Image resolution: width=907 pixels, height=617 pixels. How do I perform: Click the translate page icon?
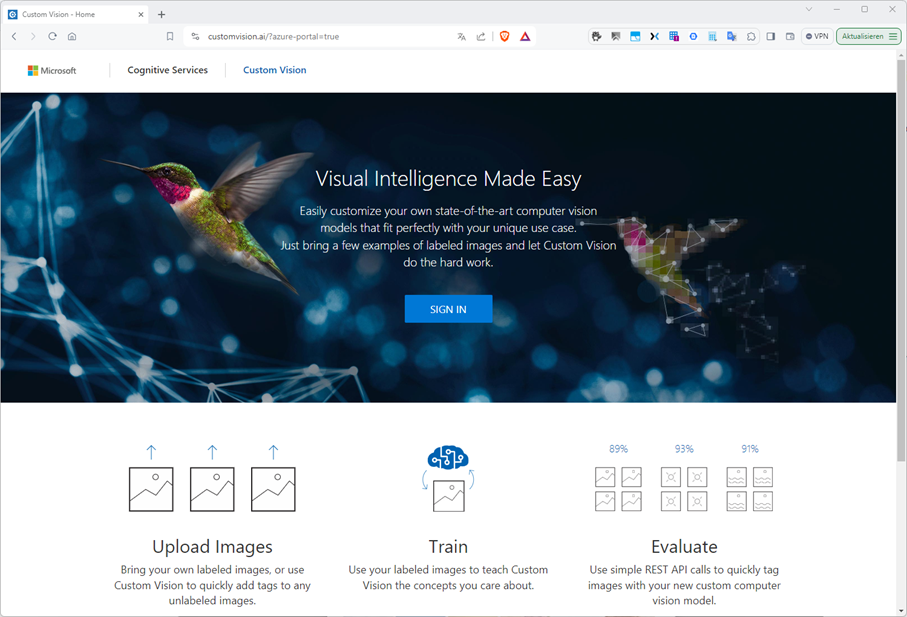tap(461, 36)
